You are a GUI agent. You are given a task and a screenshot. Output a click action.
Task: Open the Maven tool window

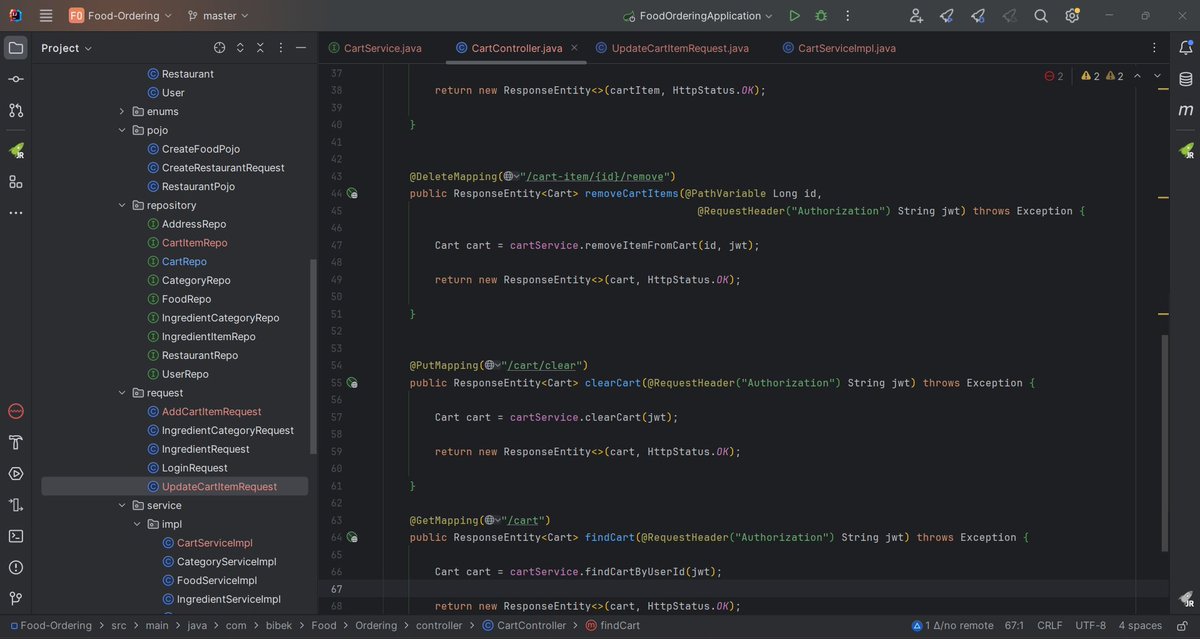click(x=1185, y=110)
